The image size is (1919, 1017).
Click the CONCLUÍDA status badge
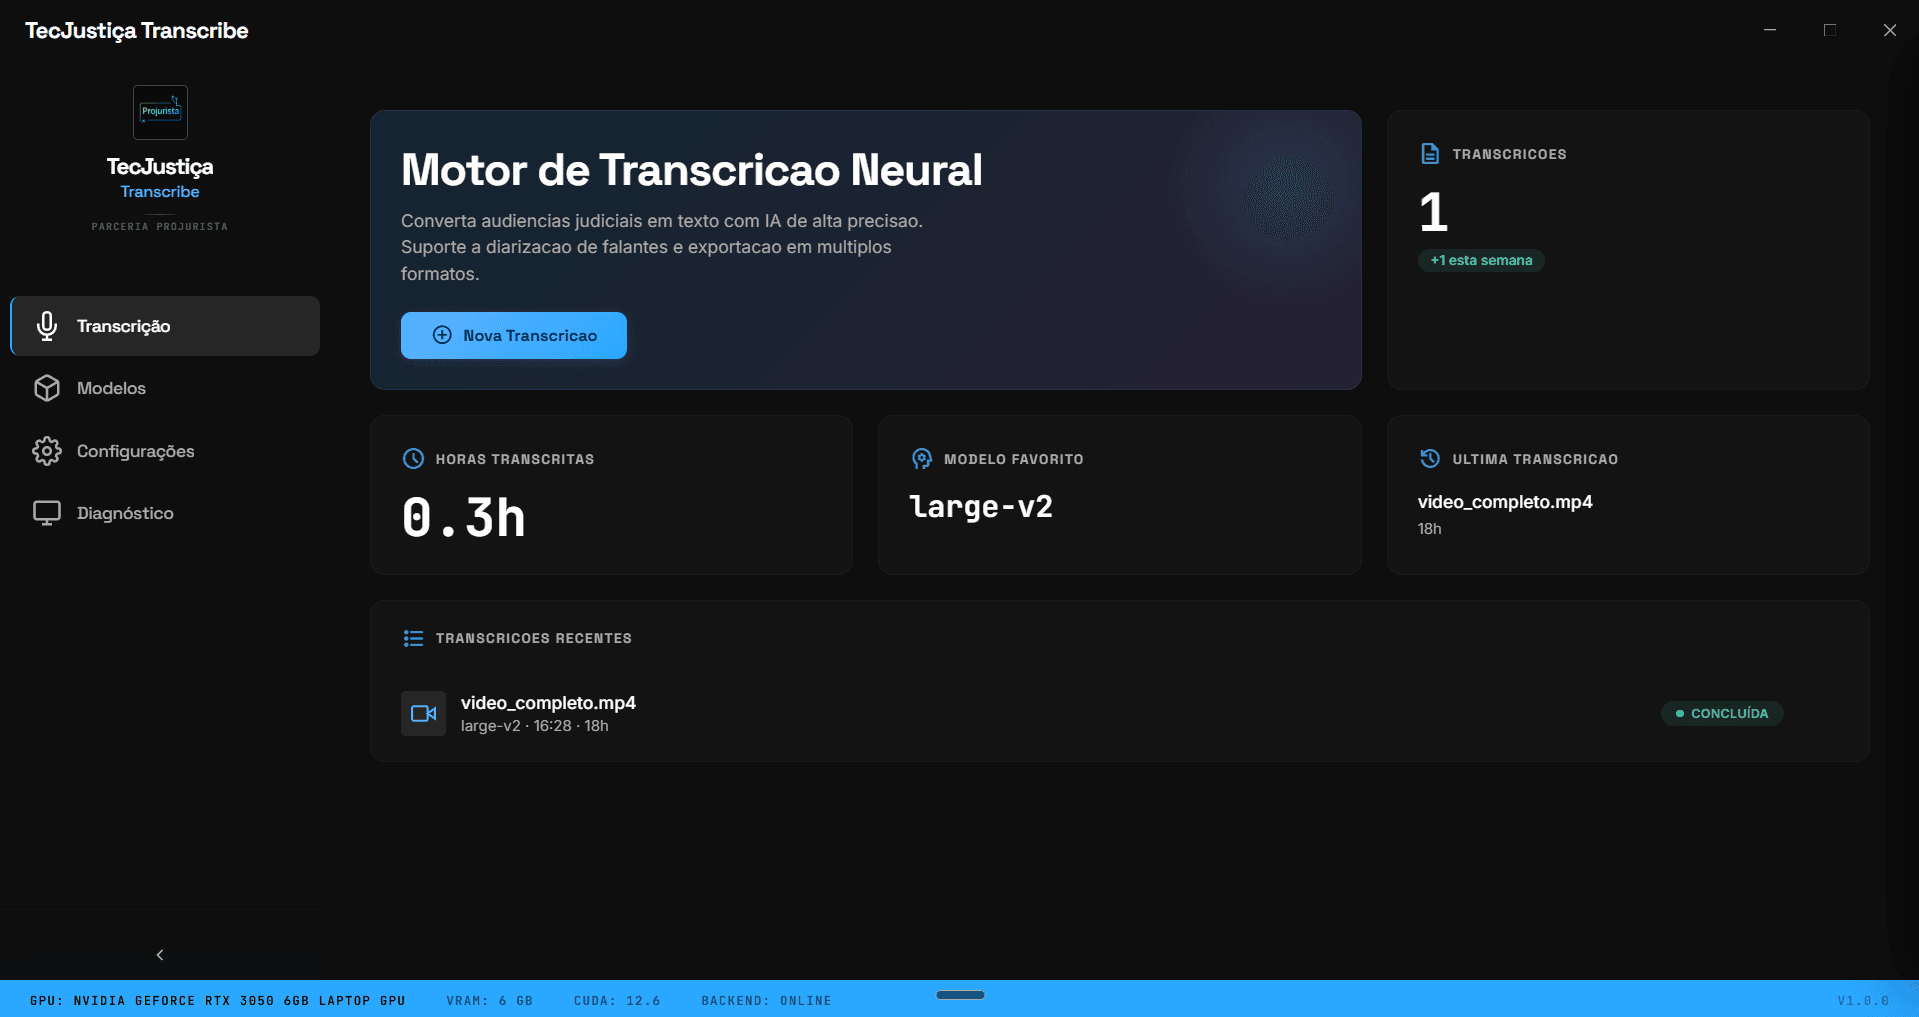(x=1722, y=713)
